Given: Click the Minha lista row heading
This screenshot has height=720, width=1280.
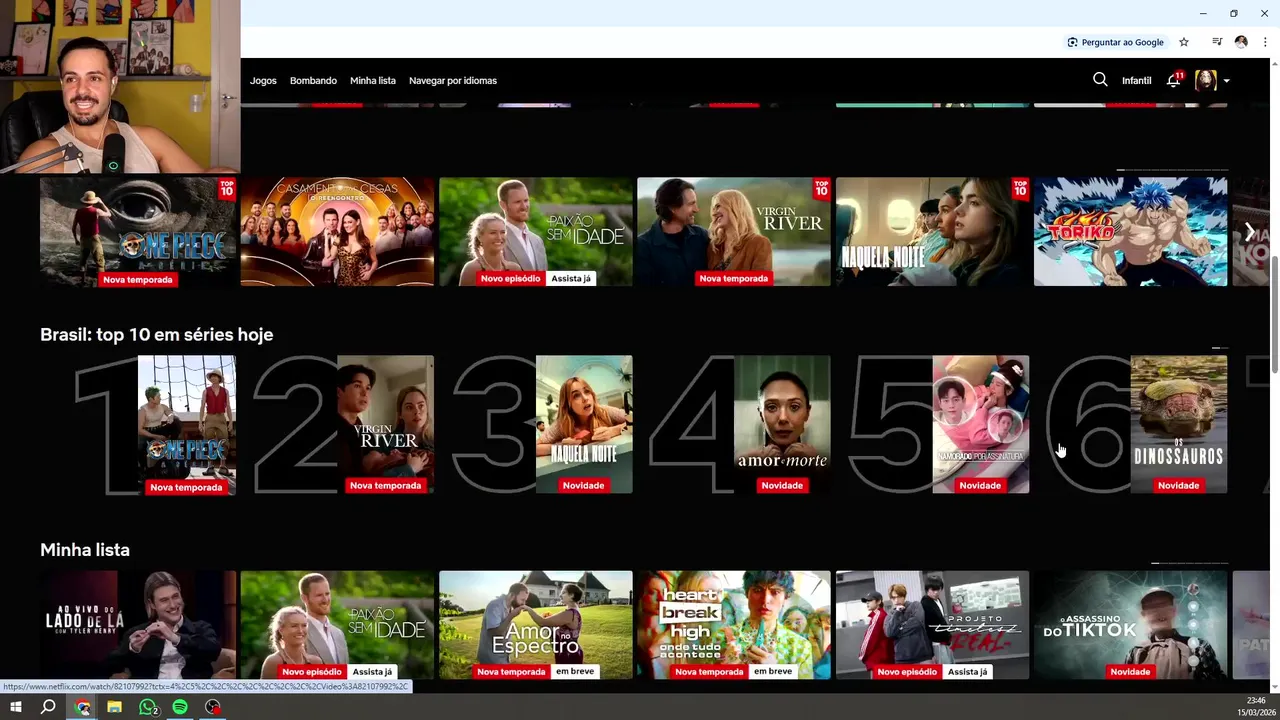Looking at the screenshot, I should [85, 550].
